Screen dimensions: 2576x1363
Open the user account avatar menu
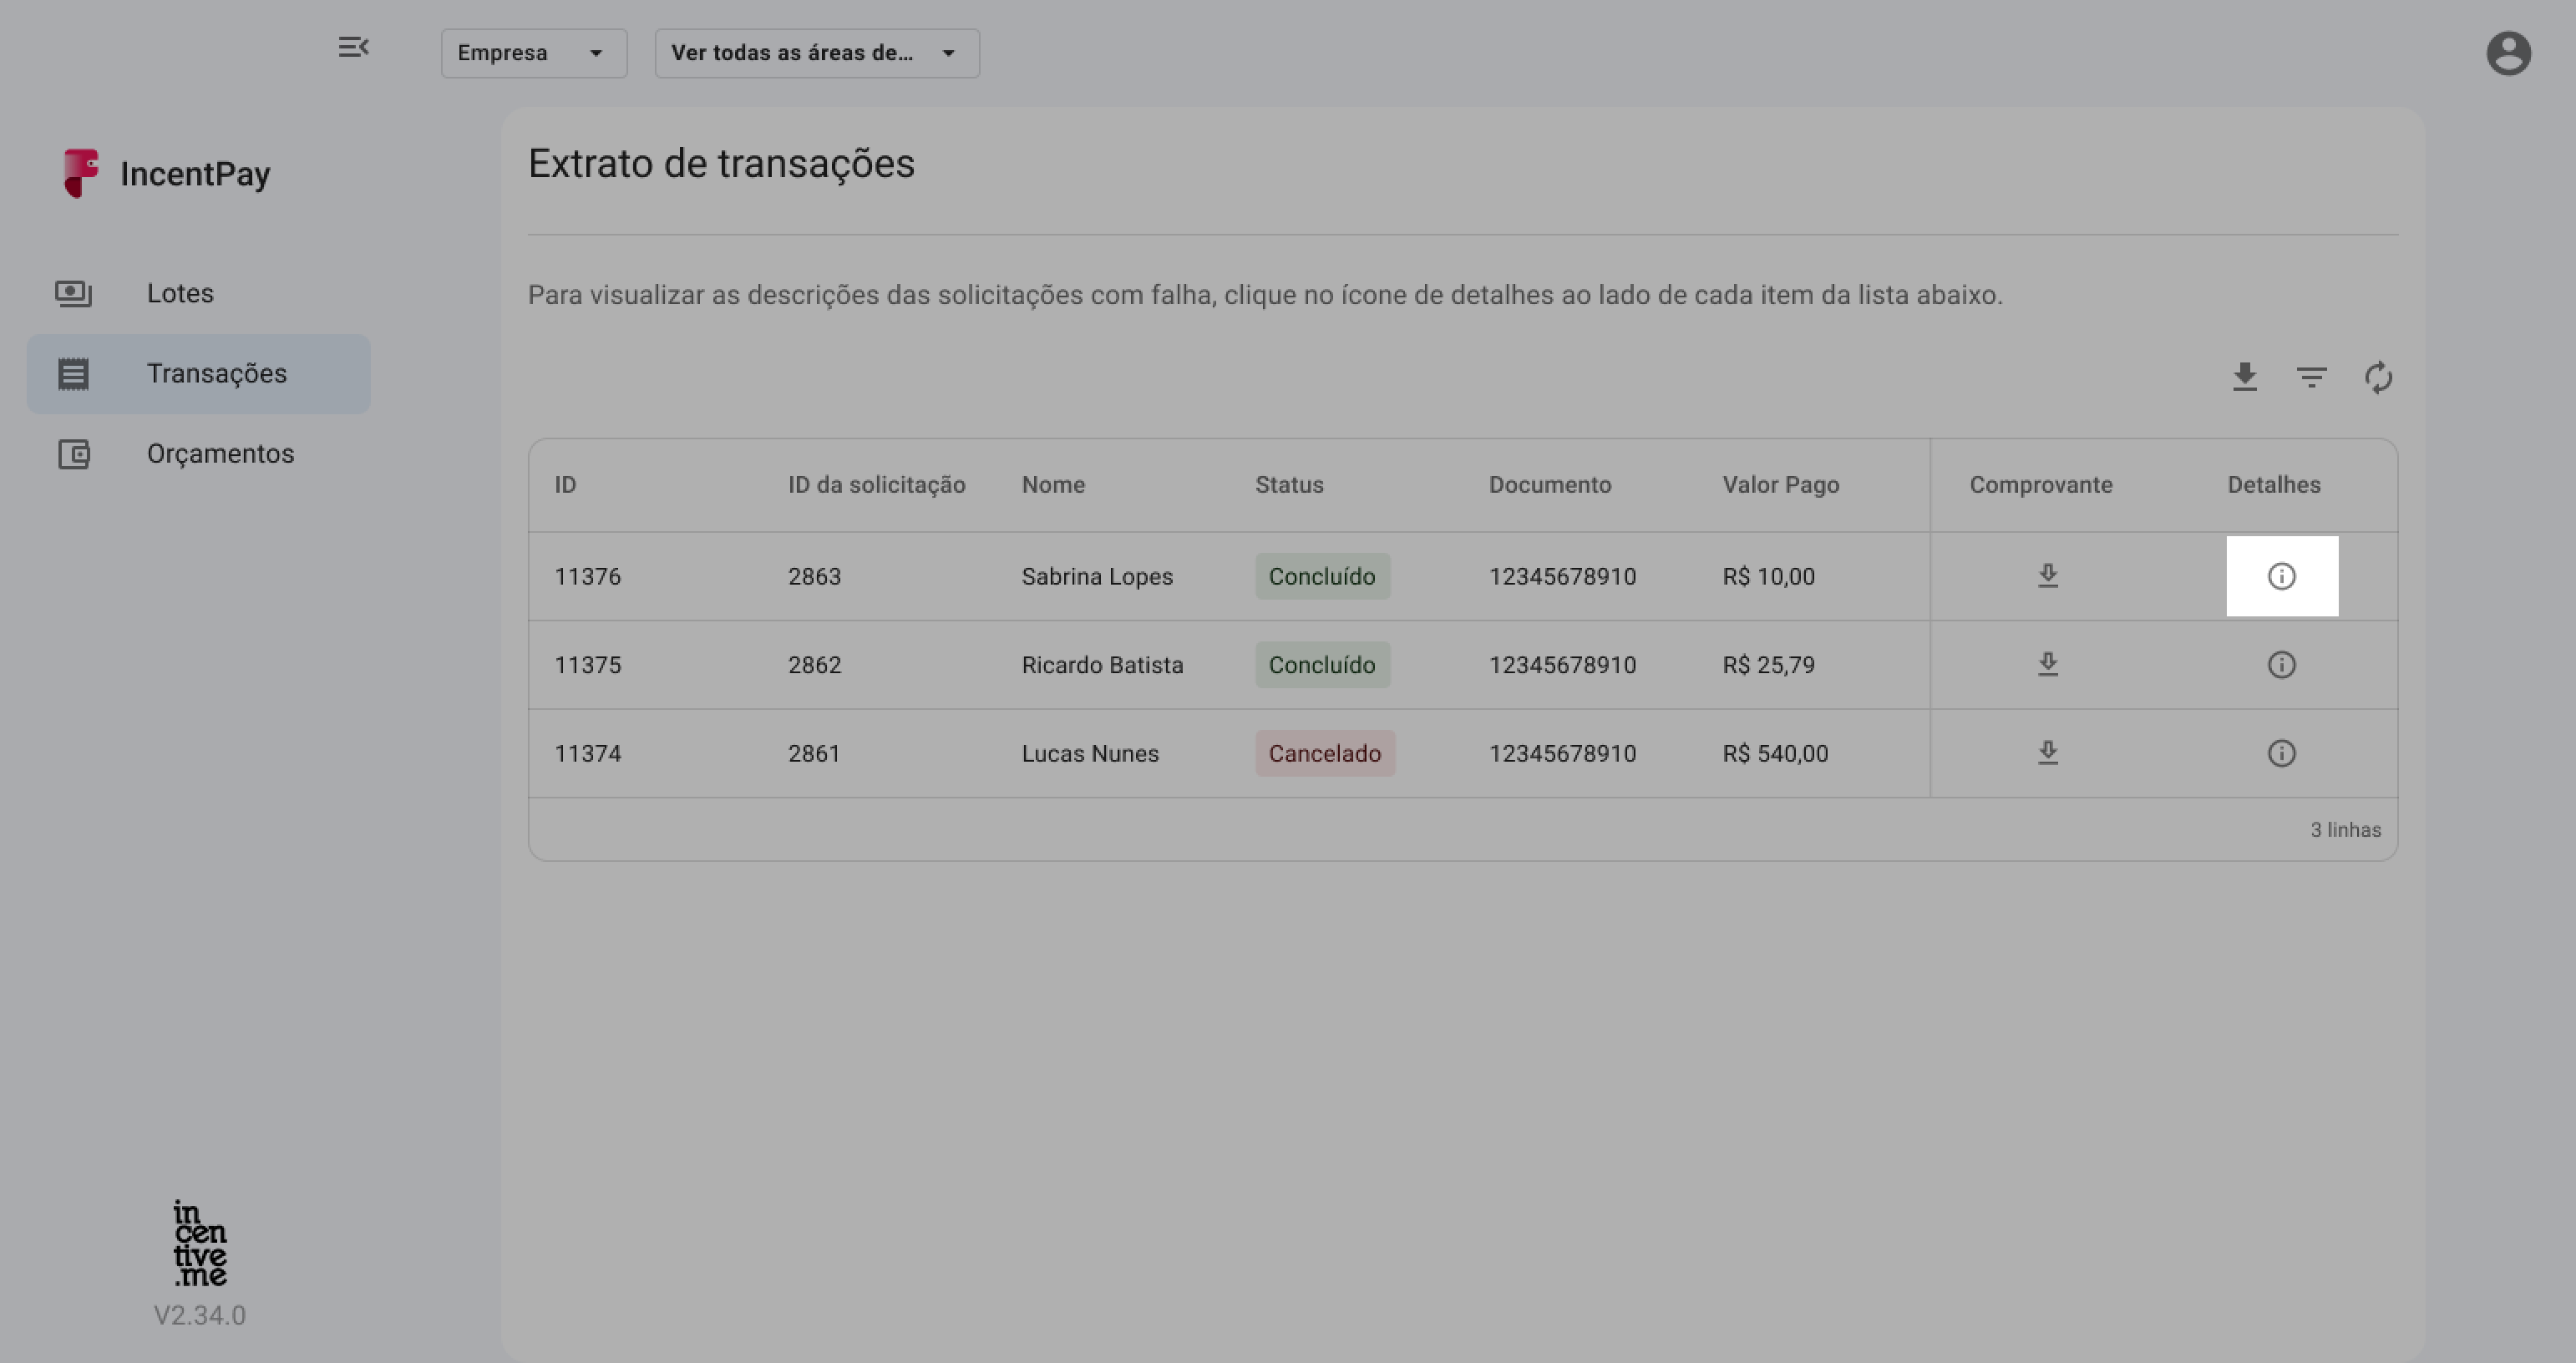tap(2508, 53)
